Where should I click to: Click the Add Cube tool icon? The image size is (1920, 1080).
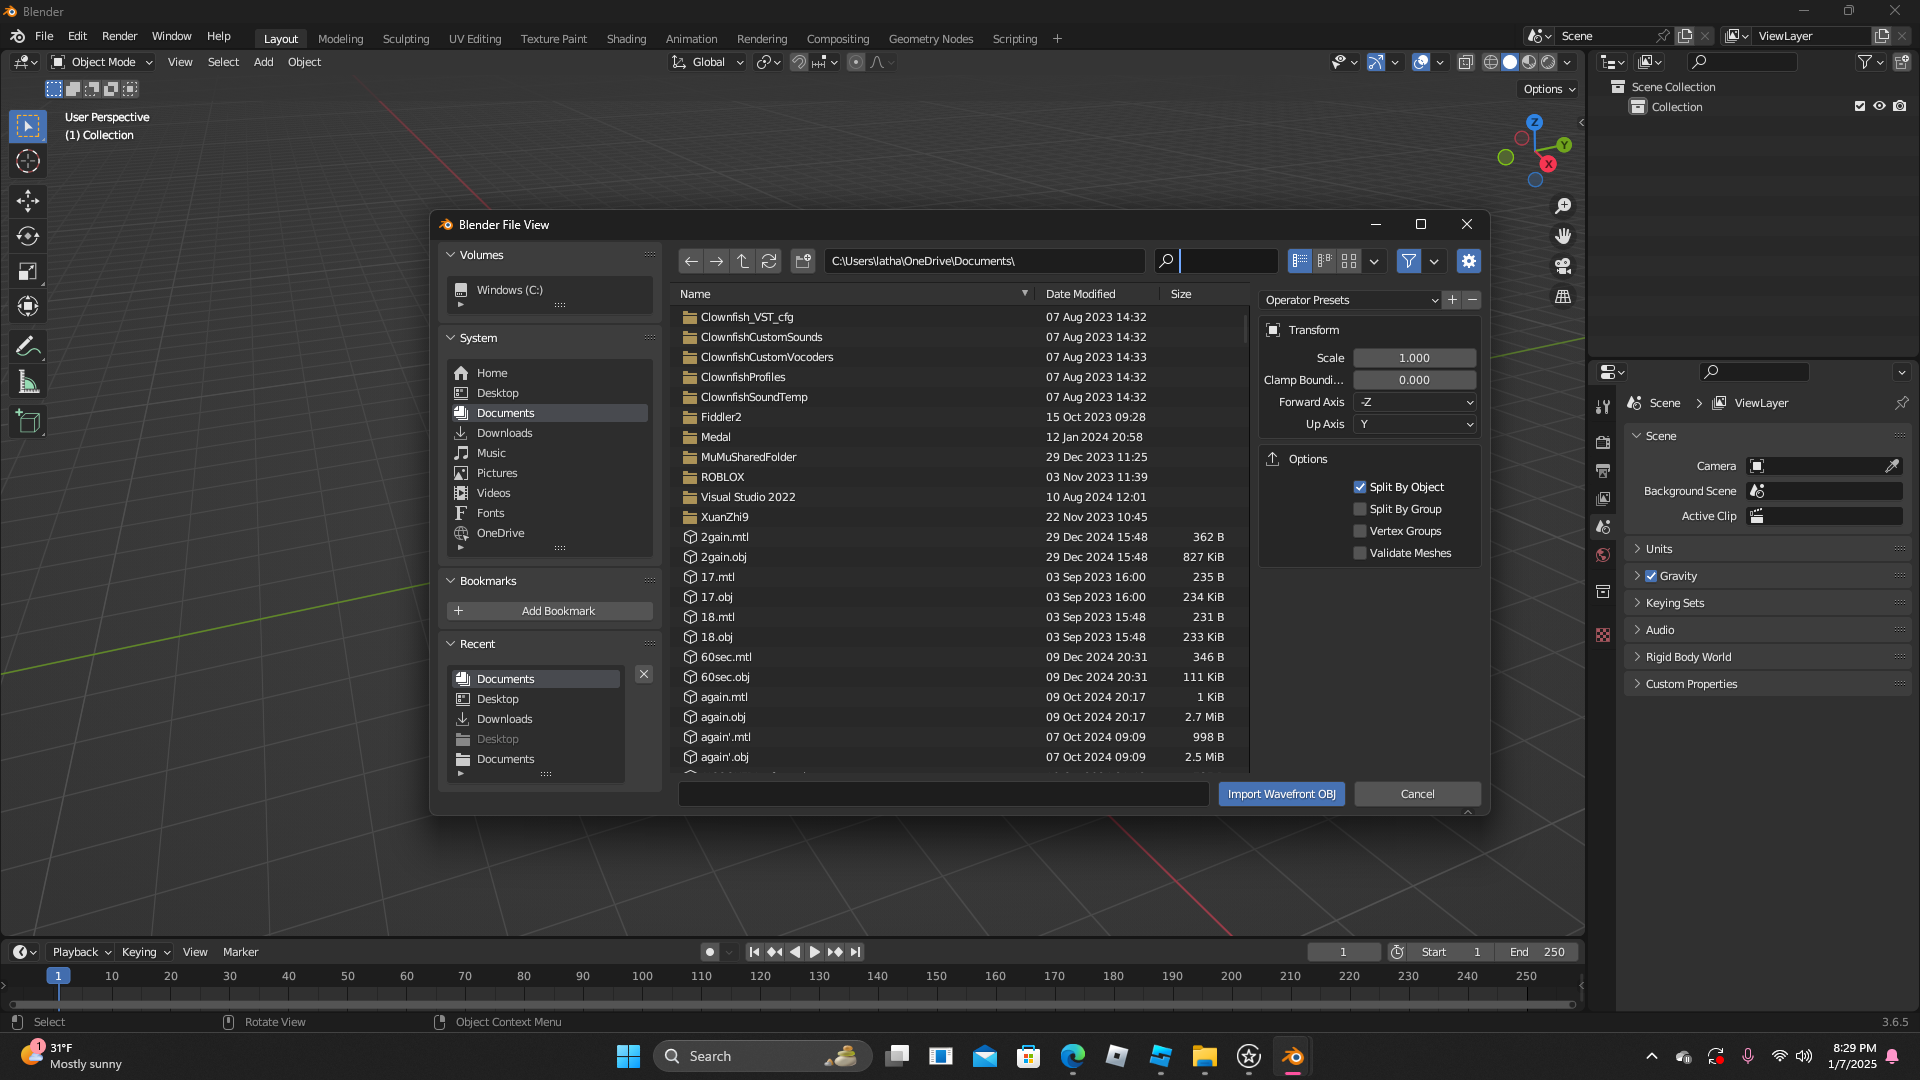coord(28,422)
